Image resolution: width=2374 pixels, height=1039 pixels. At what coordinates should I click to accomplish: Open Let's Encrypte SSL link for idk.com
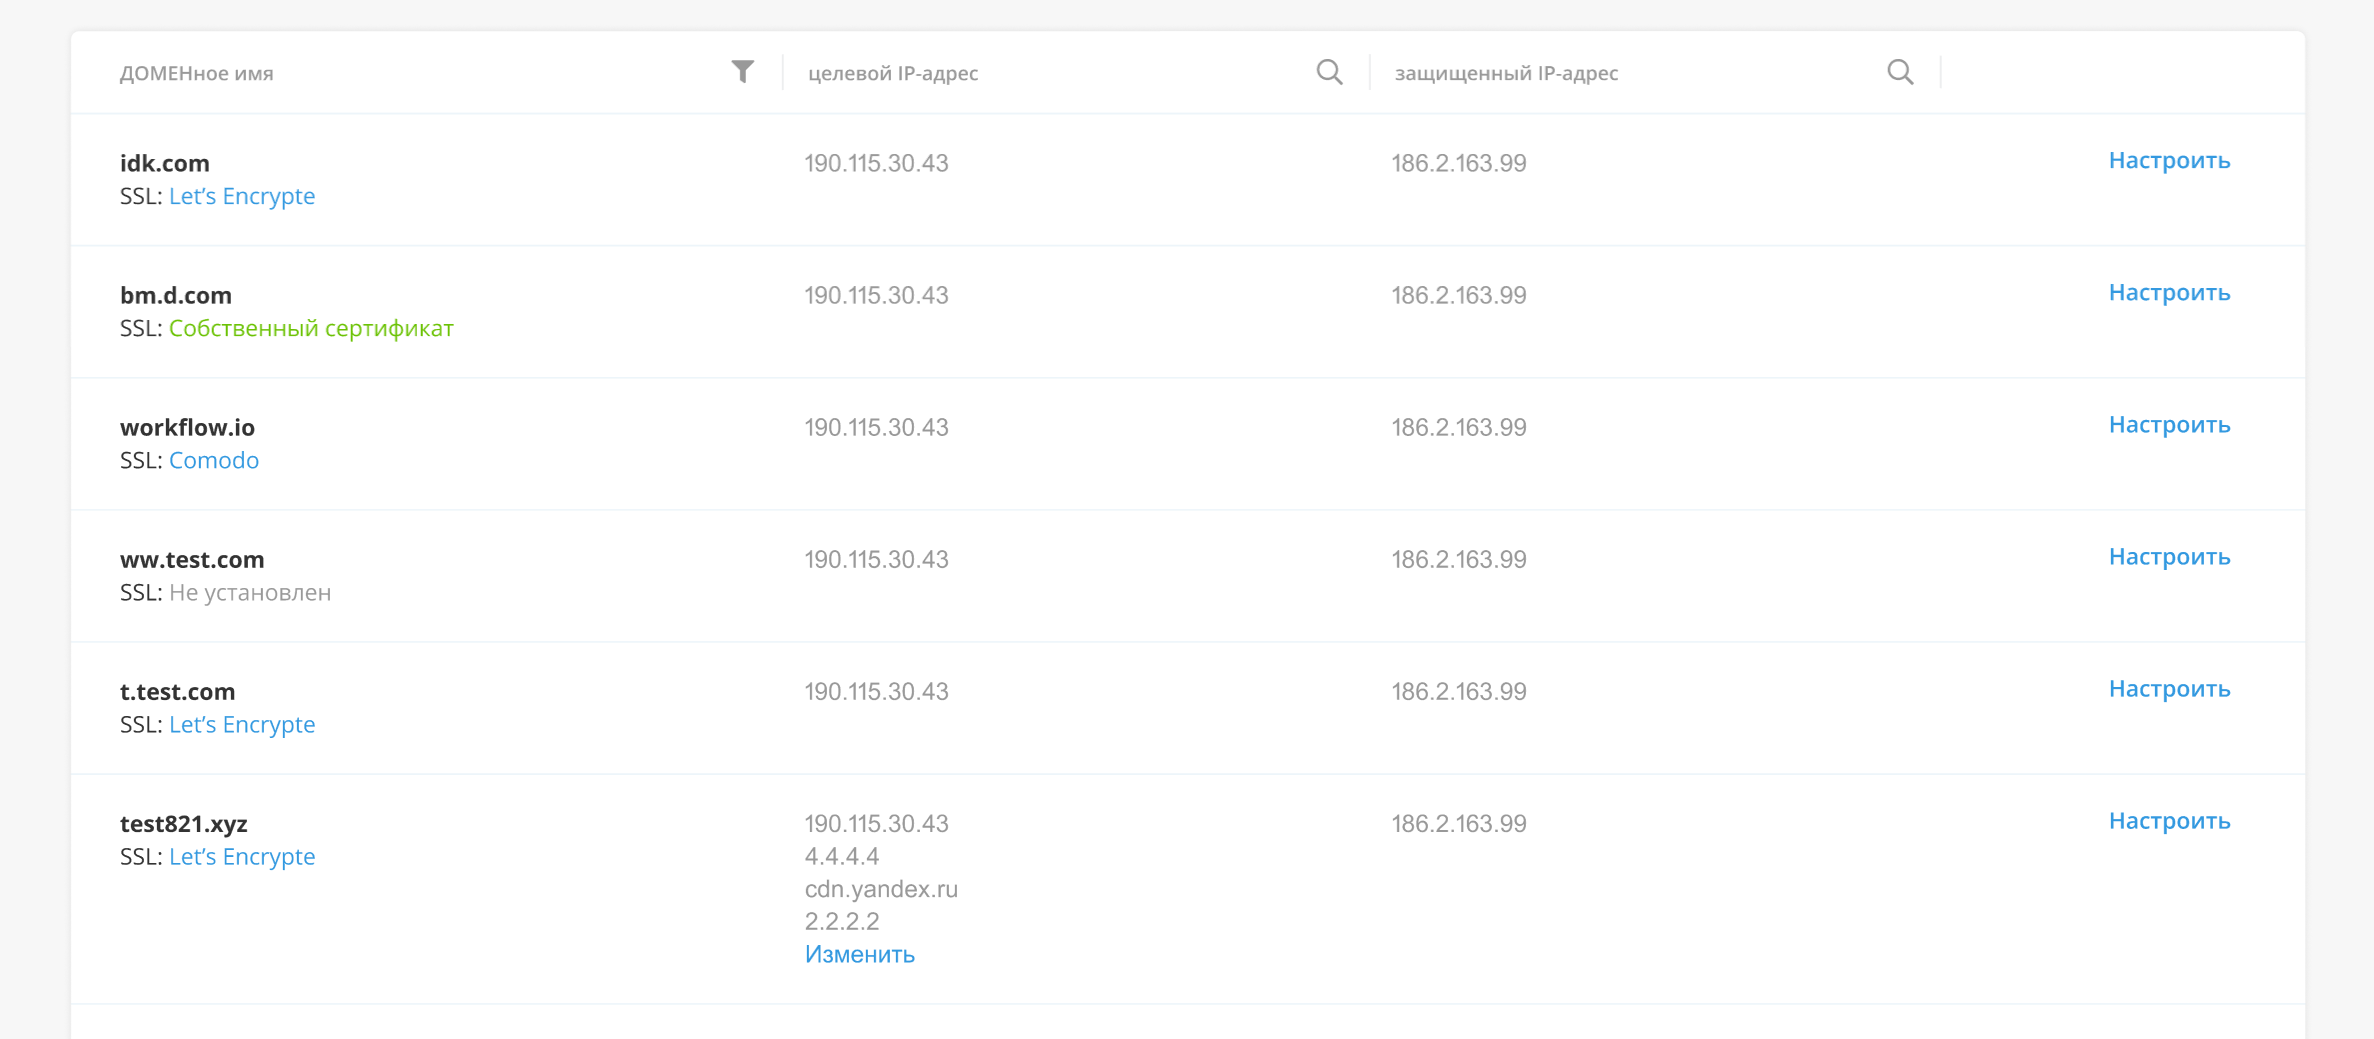coord(242,196)
